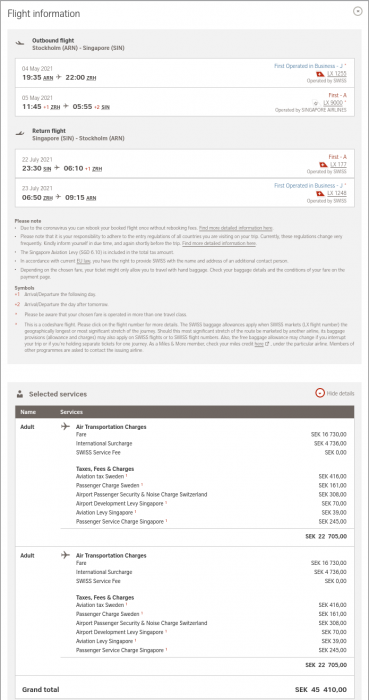Click the SWISS logo beside LX 1255

pyautogui.click(x=320, y=74)
